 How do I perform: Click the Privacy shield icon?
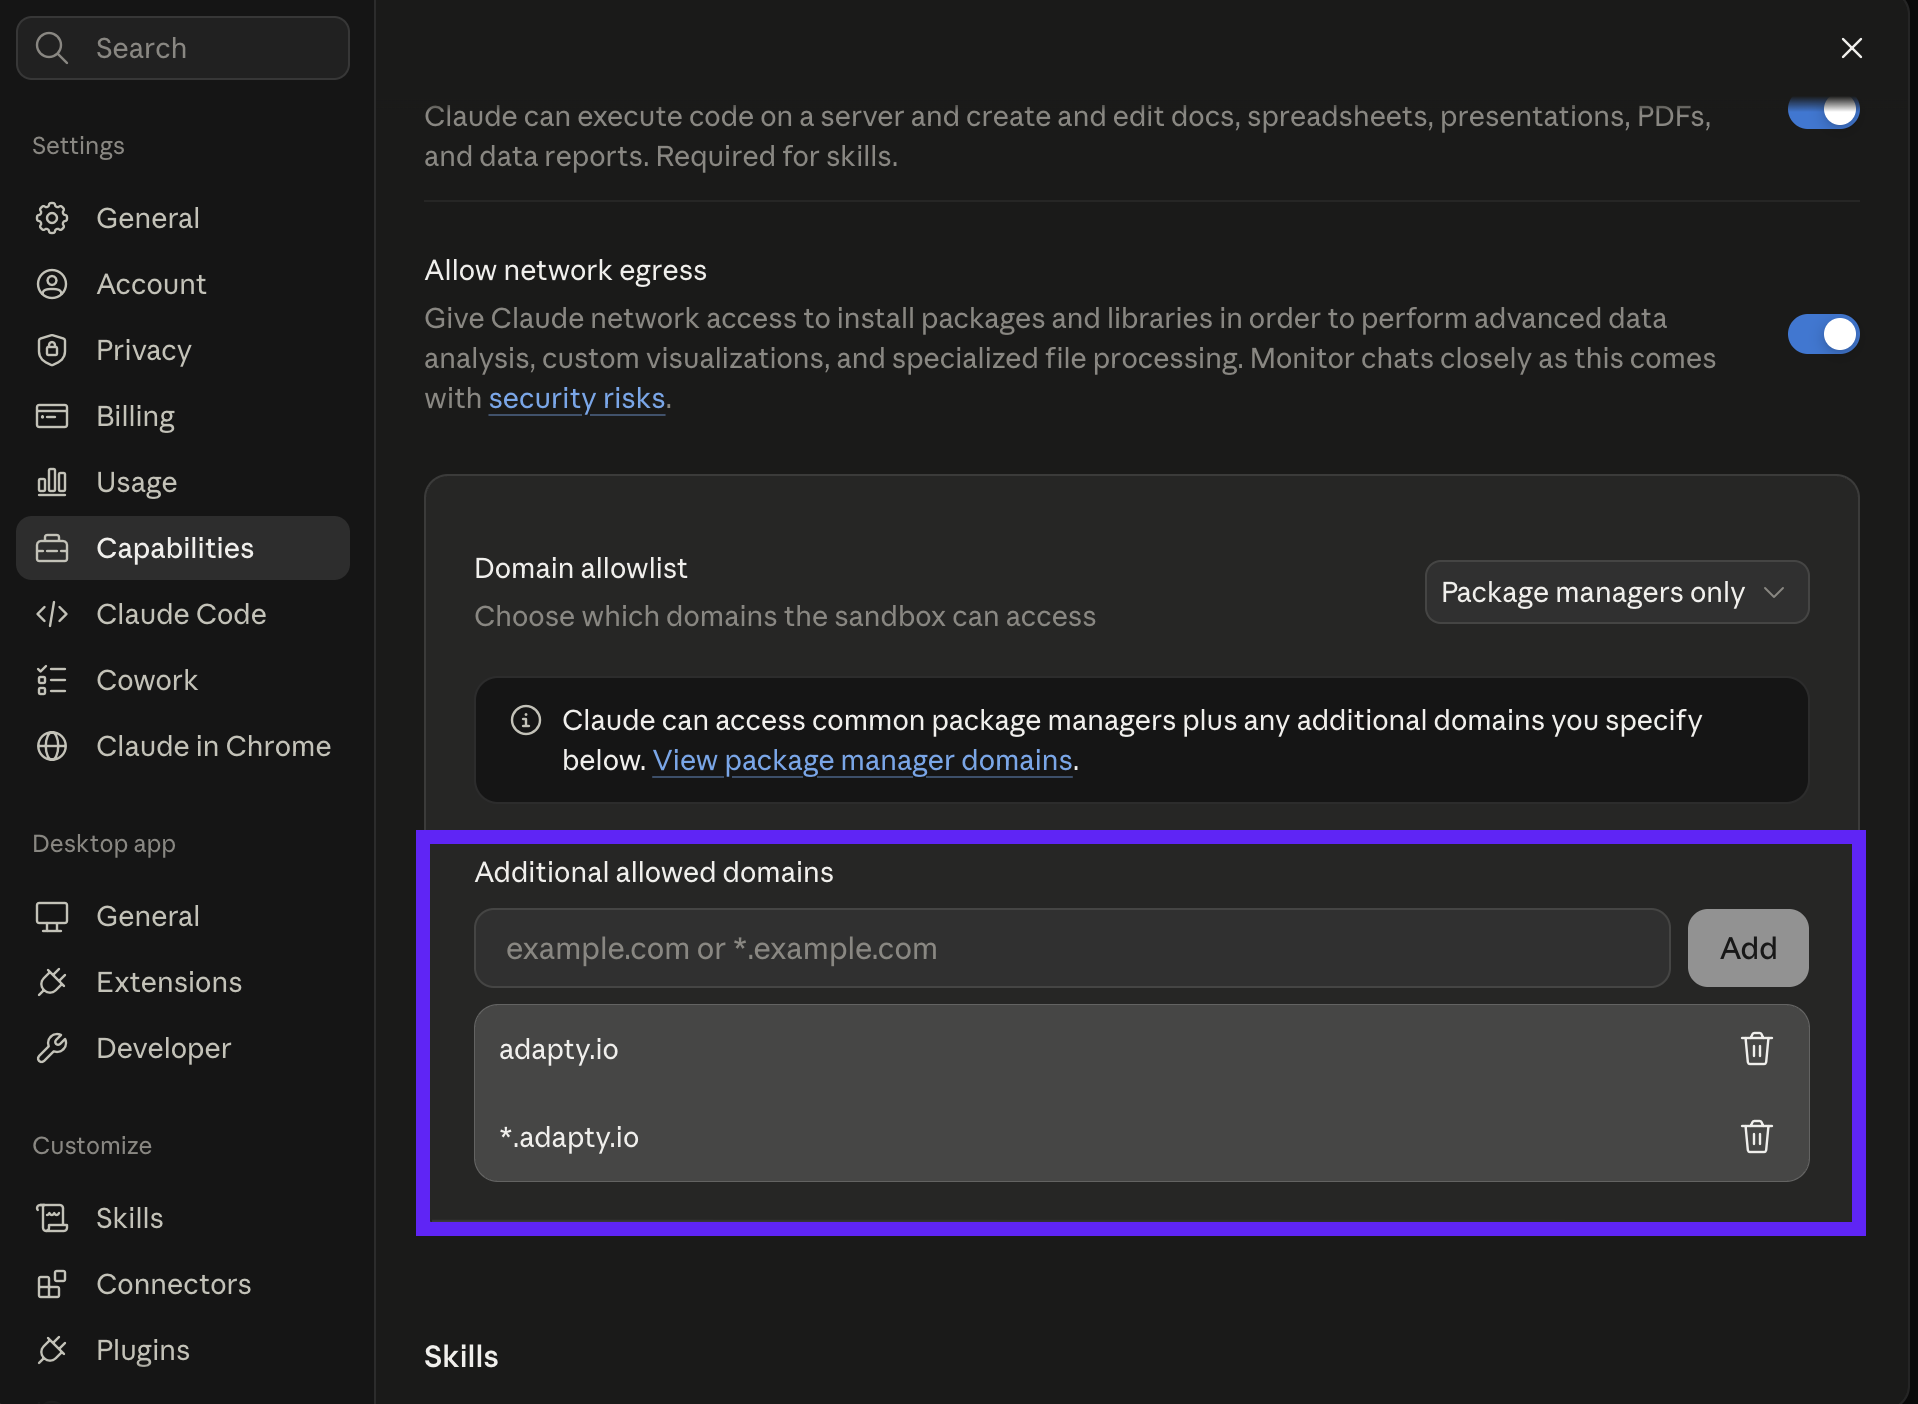pyautogui.click(x=52, y=350)
